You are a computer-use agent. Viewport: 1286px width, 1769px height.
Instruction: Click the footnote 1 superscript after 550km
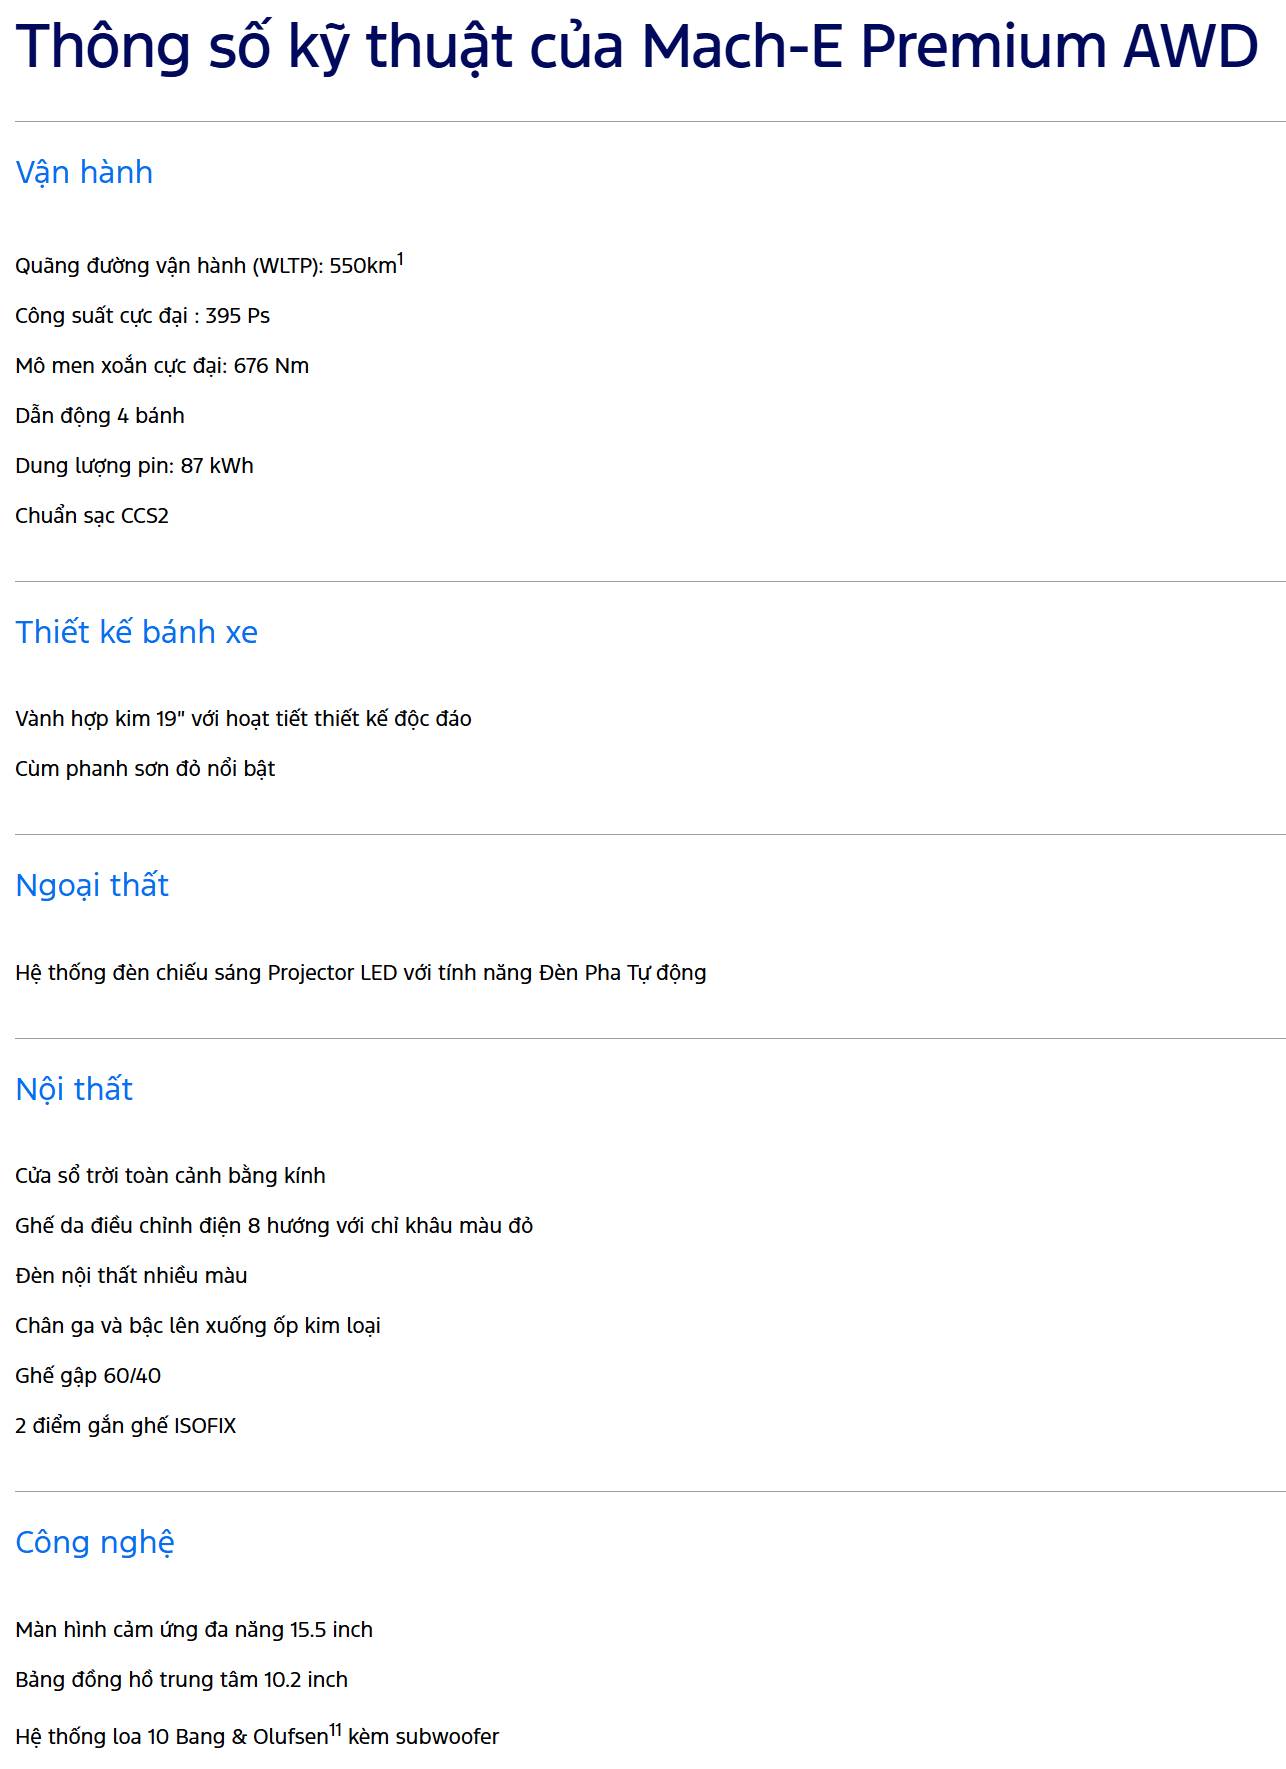click(x=400, y=259)
